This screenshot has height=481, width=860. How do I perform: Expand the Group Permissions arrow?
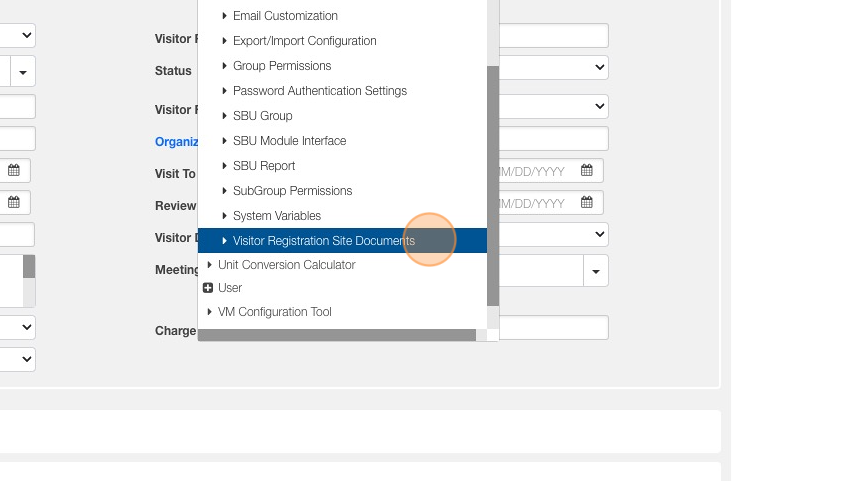click(224, 66)
